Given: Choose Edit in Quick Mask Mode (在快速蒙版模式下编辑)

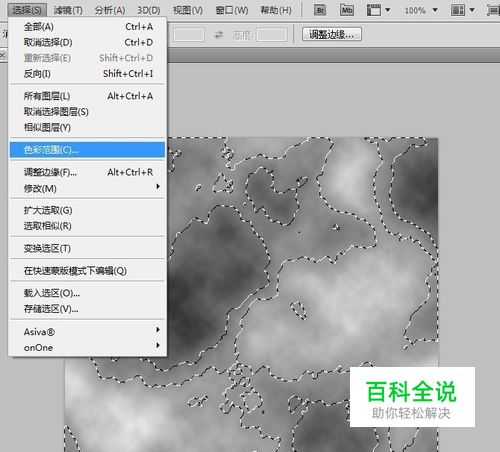Looking at the screenshot, I should click(x=88, y=271).
